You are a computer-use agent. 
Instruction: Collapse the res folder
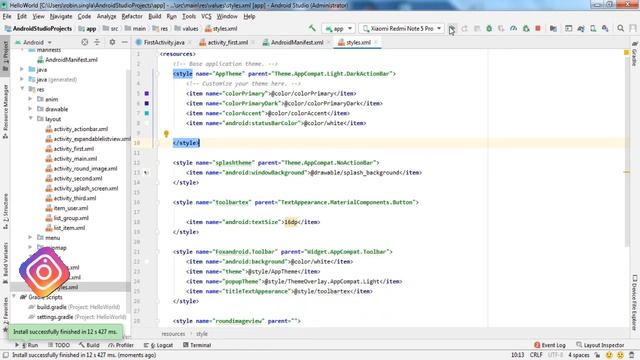(x=22, y=89)
